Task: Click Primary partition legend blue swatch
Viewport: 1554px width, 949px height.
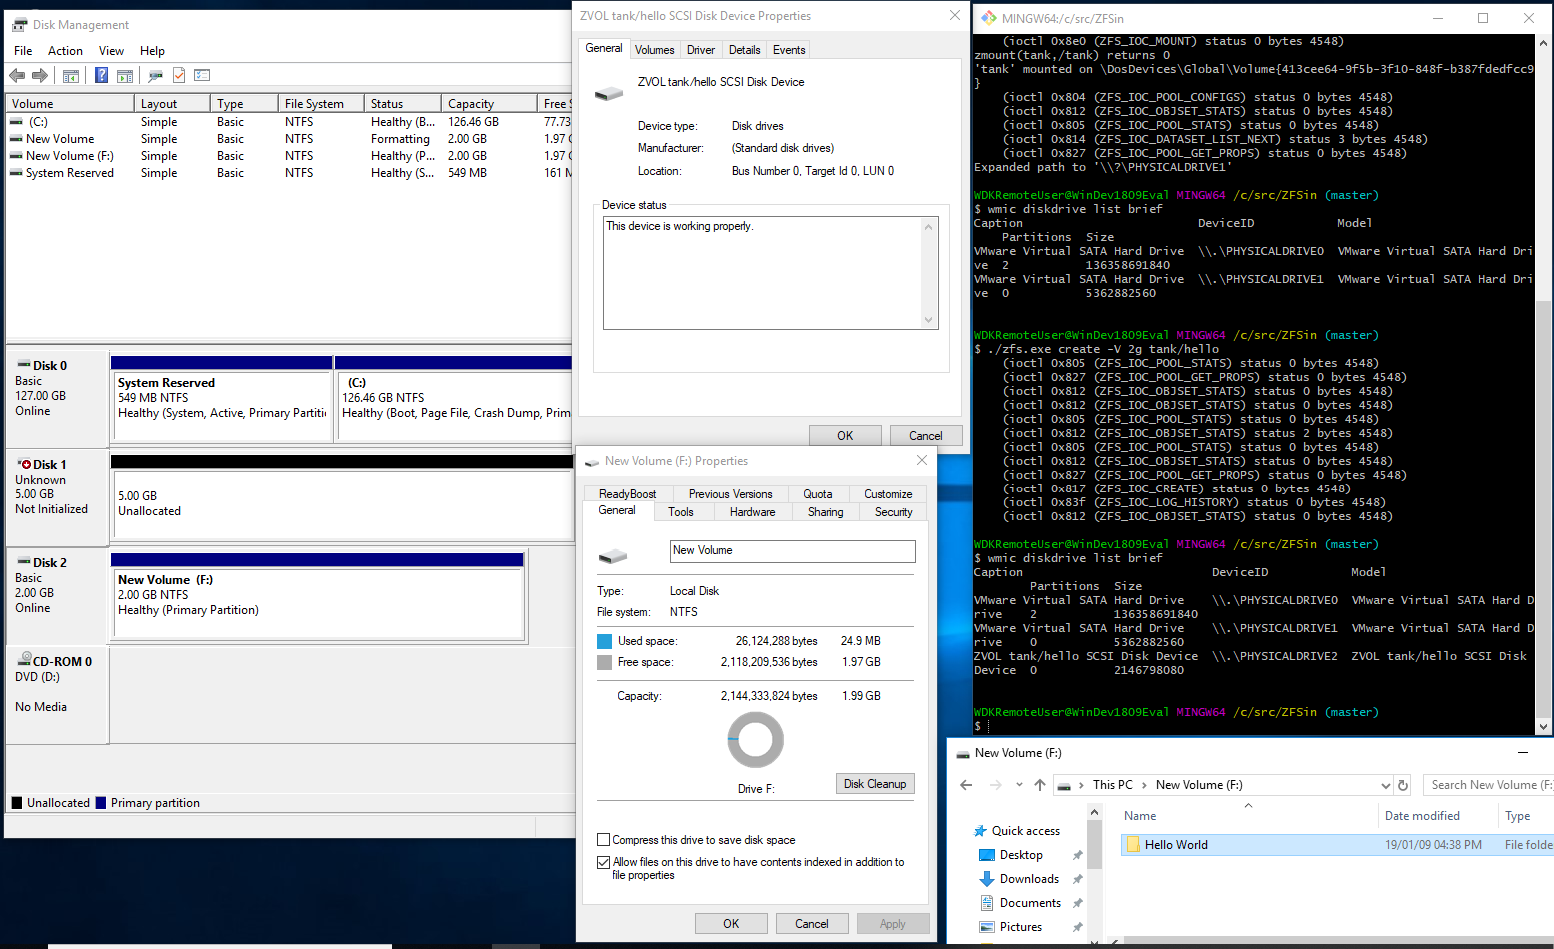Action: [100, 803]
